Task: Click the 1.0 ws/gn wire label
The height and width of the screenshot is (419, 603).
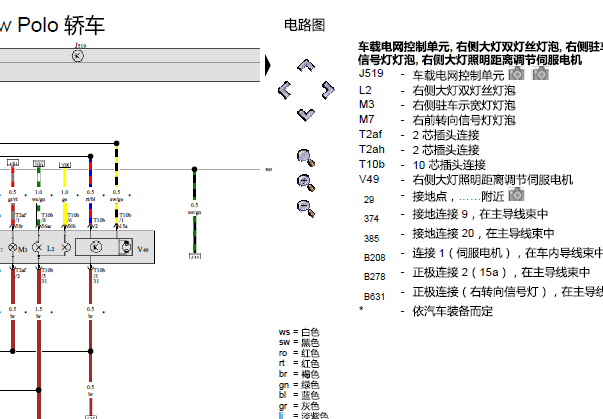Action: (38, 196)
